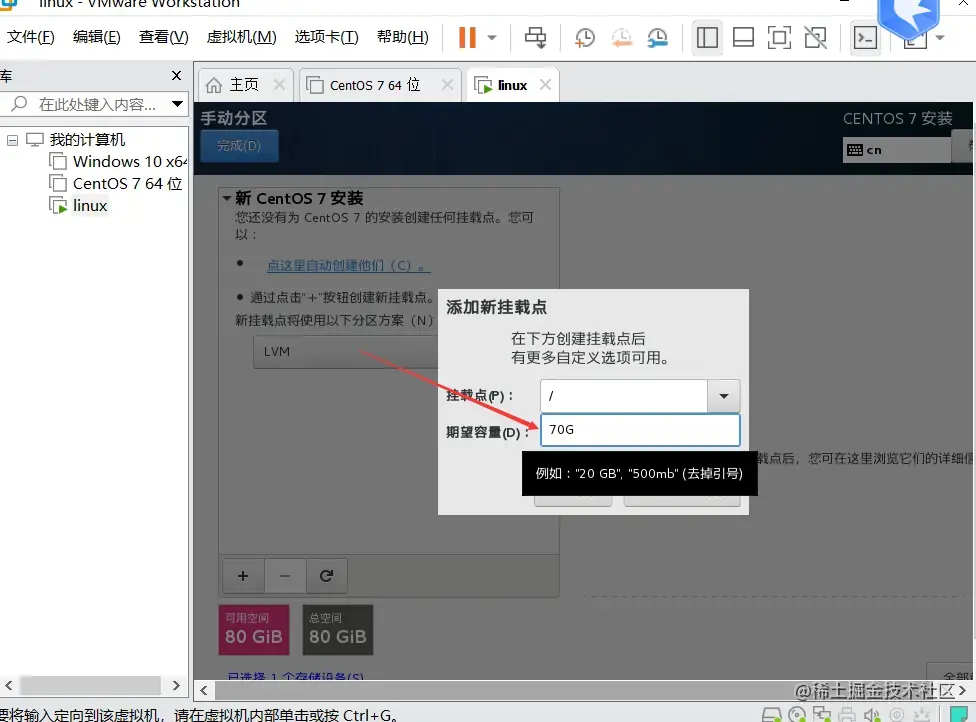Click the hard disk status bar icon

772,715
